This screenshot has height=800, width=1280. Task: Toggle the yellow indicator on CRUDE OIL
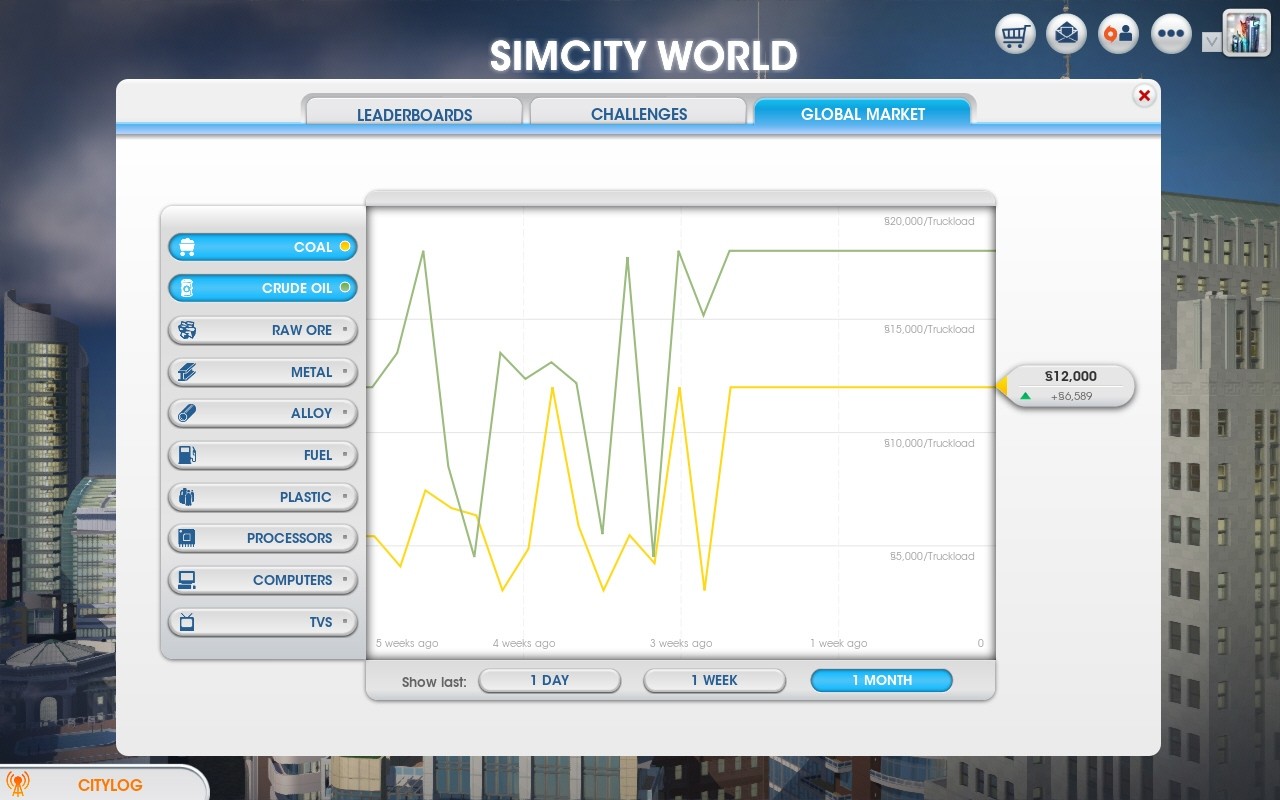pos(344,288)
